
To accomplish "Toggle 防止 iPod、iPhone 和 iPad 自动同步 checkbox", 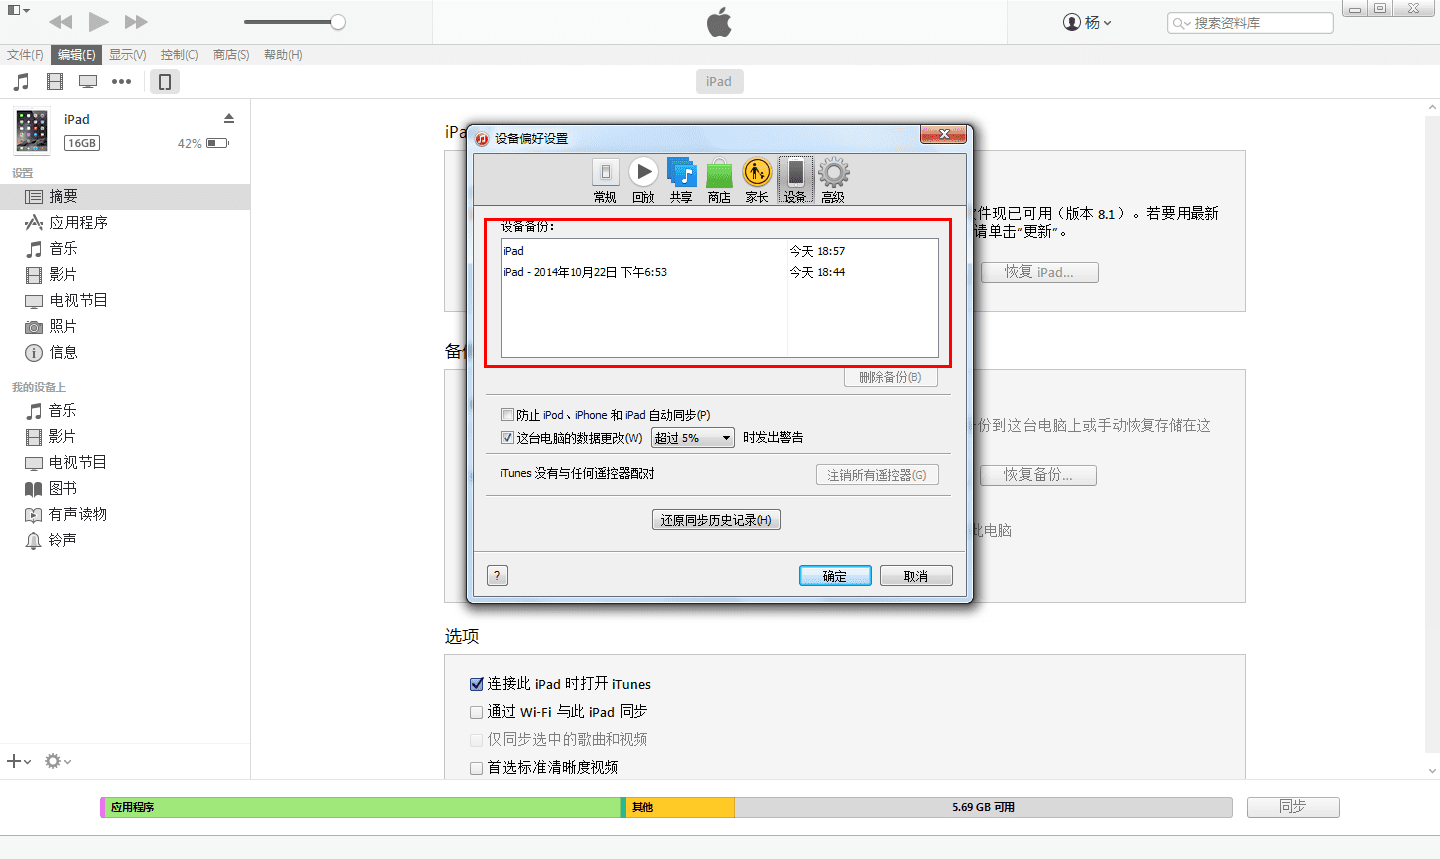I will (x=507, y=415).
